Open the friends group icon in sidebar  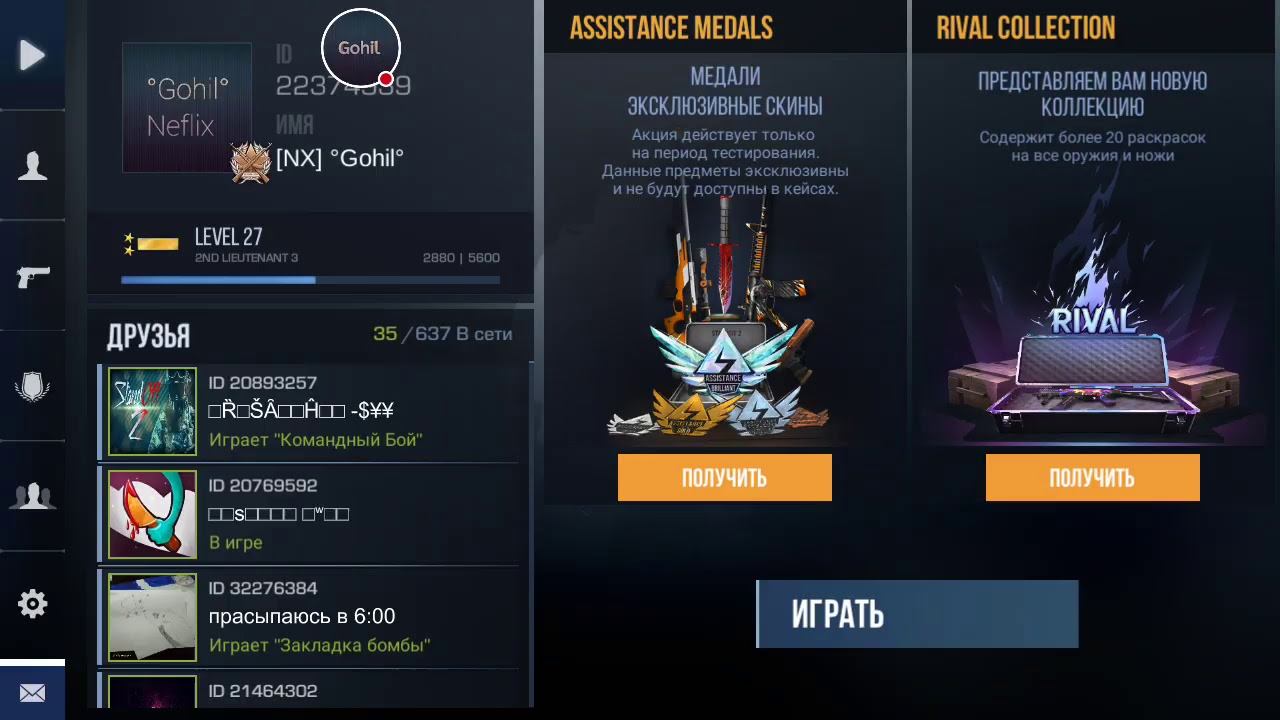(x=32, y=496)
